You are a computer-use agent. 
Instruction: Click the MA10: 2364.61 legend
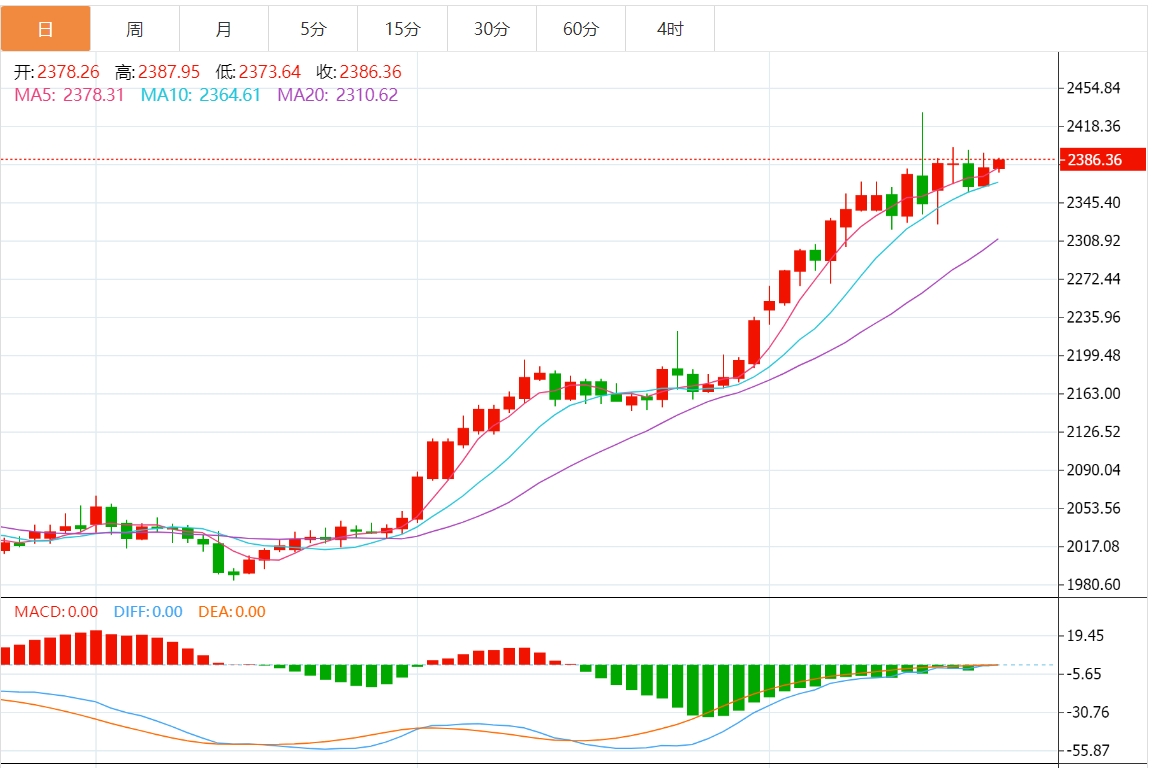tap(201, 95)
